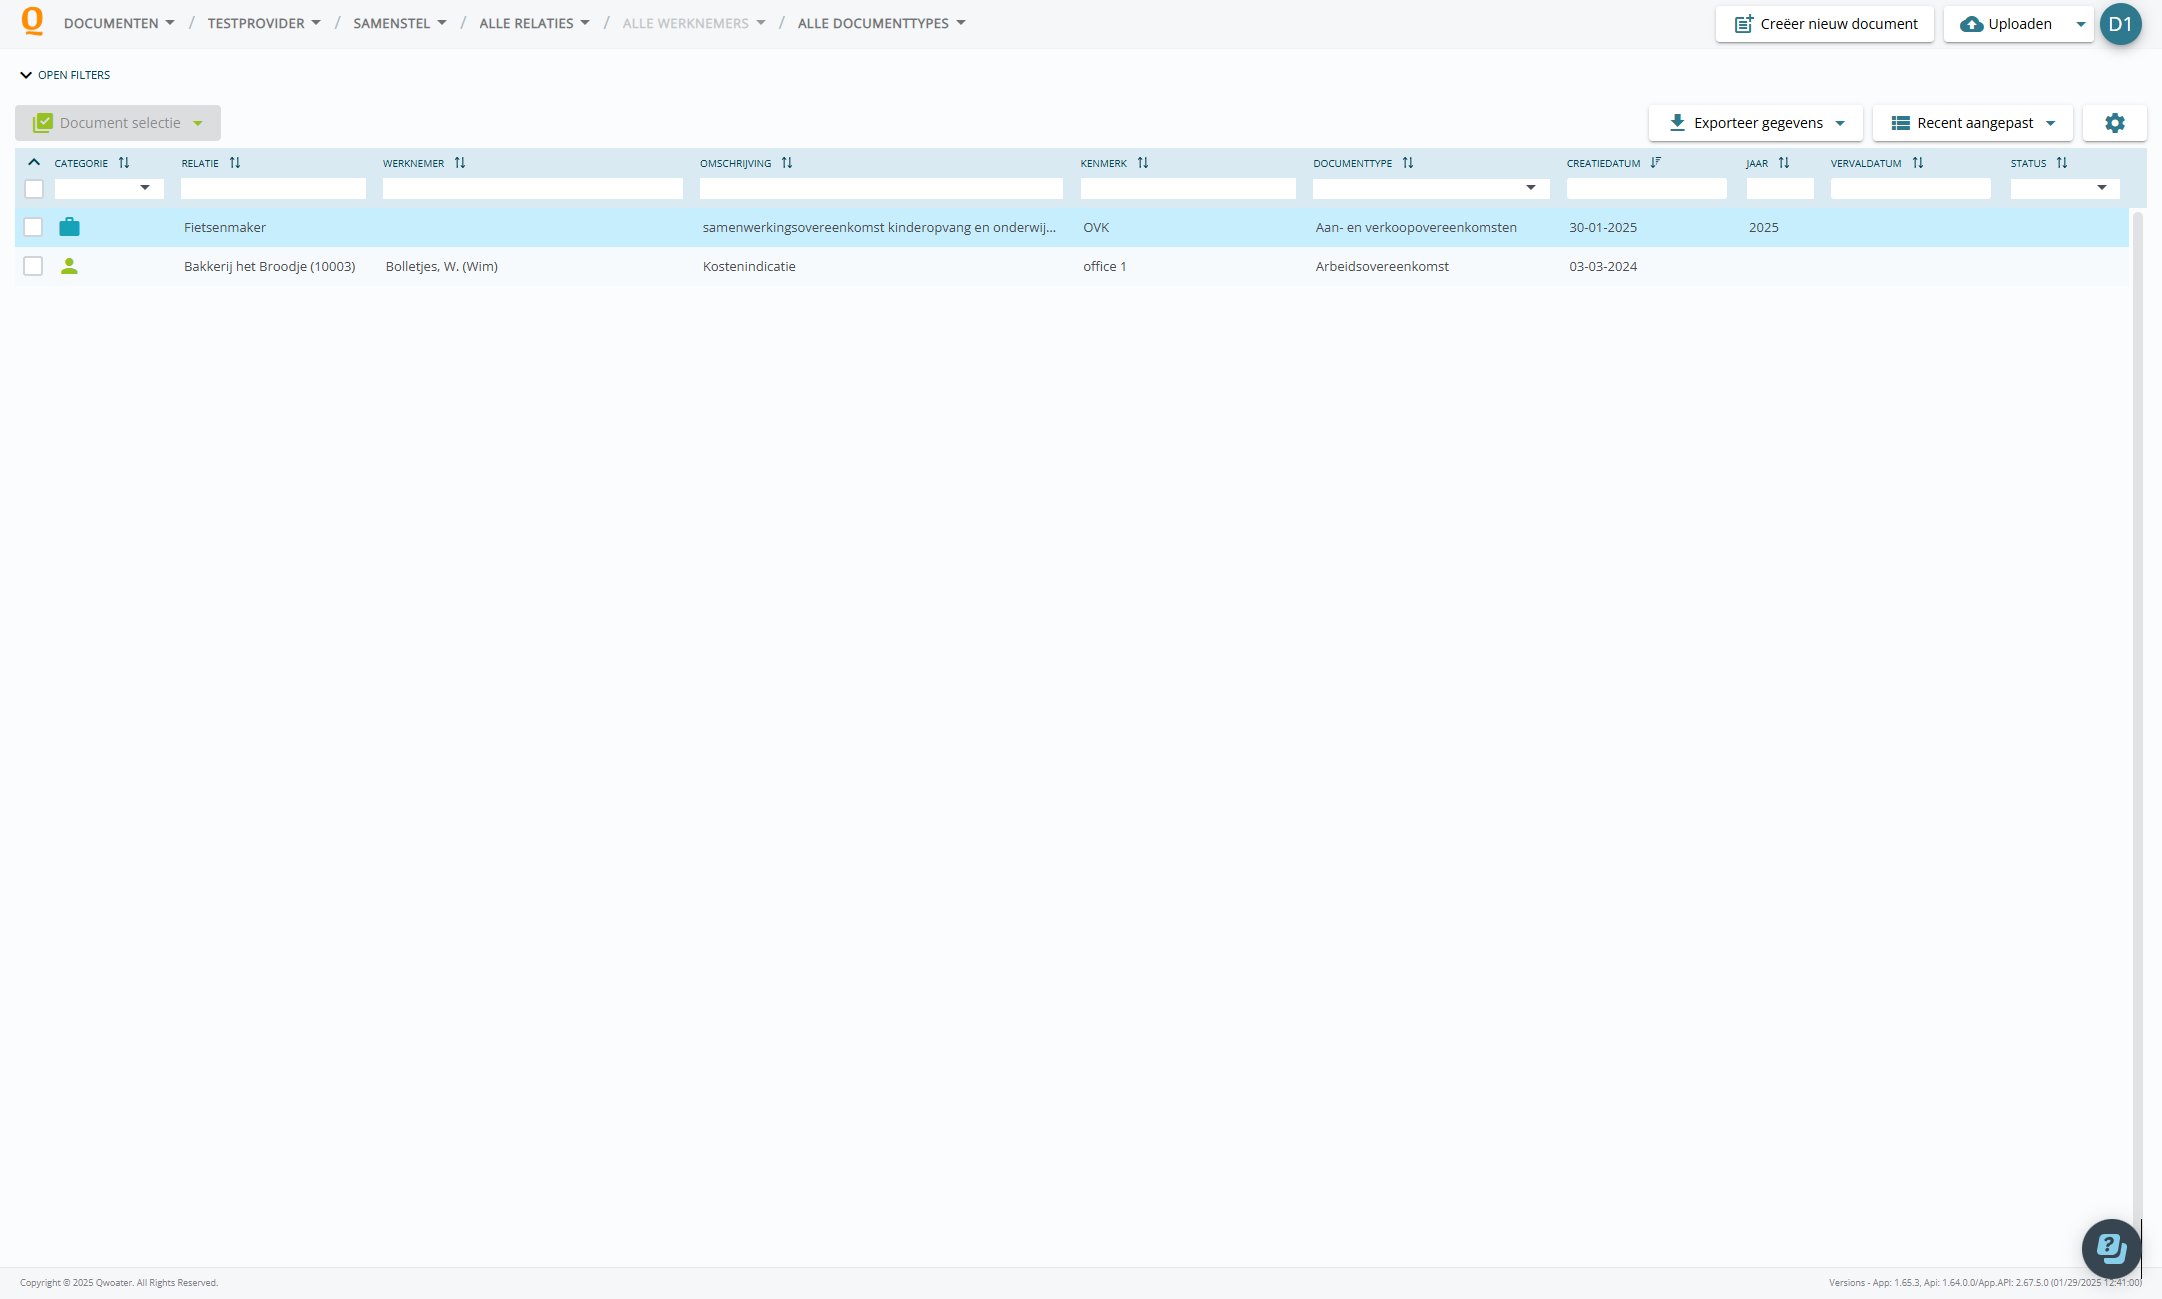This screenshot has height=1299, width=2162.
Task: Open the help chat bubble icon
Action: [2110, 1247]
